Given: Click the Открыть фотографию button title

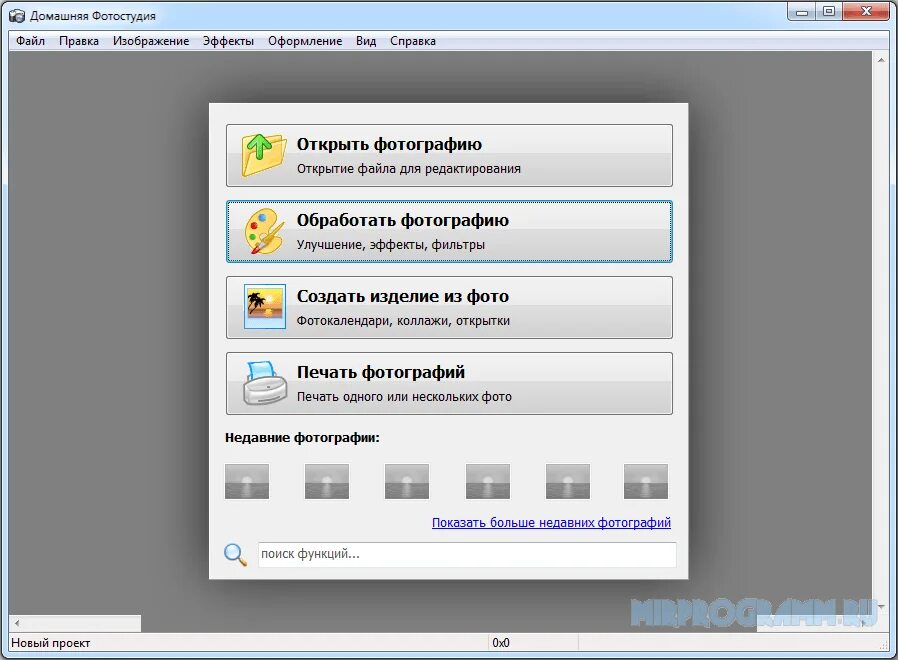Looking at the screenshot, I should pos(389,144).
